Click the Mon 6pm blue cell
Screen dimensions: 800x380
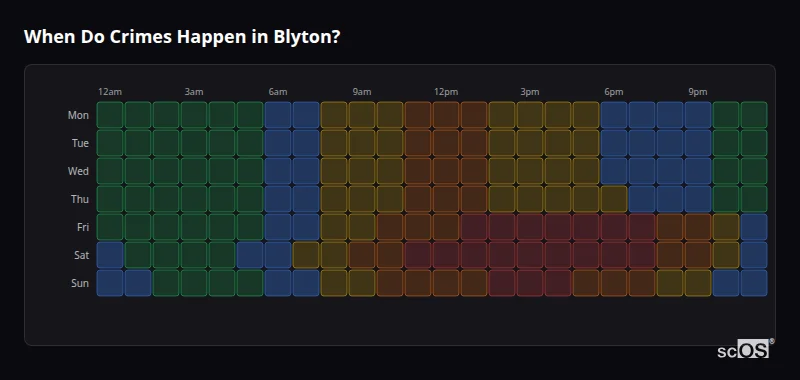(614, 115)
